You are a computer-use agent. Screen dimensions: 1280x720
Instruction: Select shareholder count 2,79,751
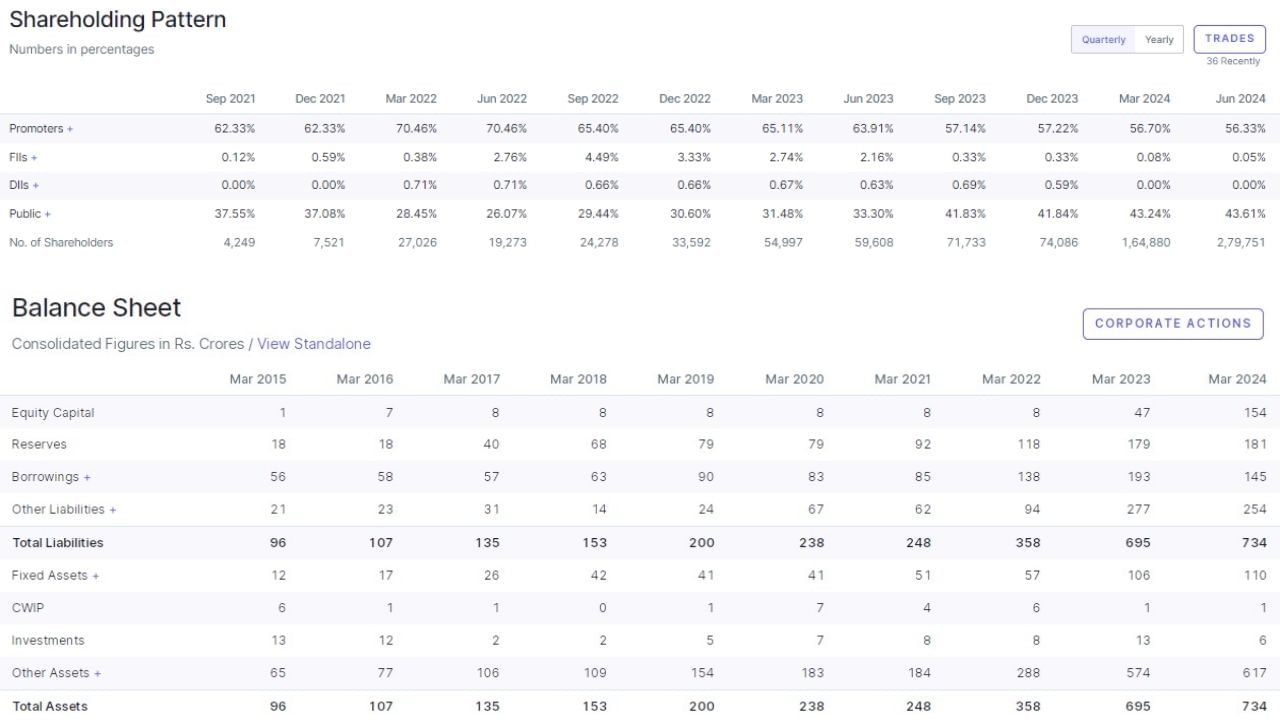tap(1241, 243)
